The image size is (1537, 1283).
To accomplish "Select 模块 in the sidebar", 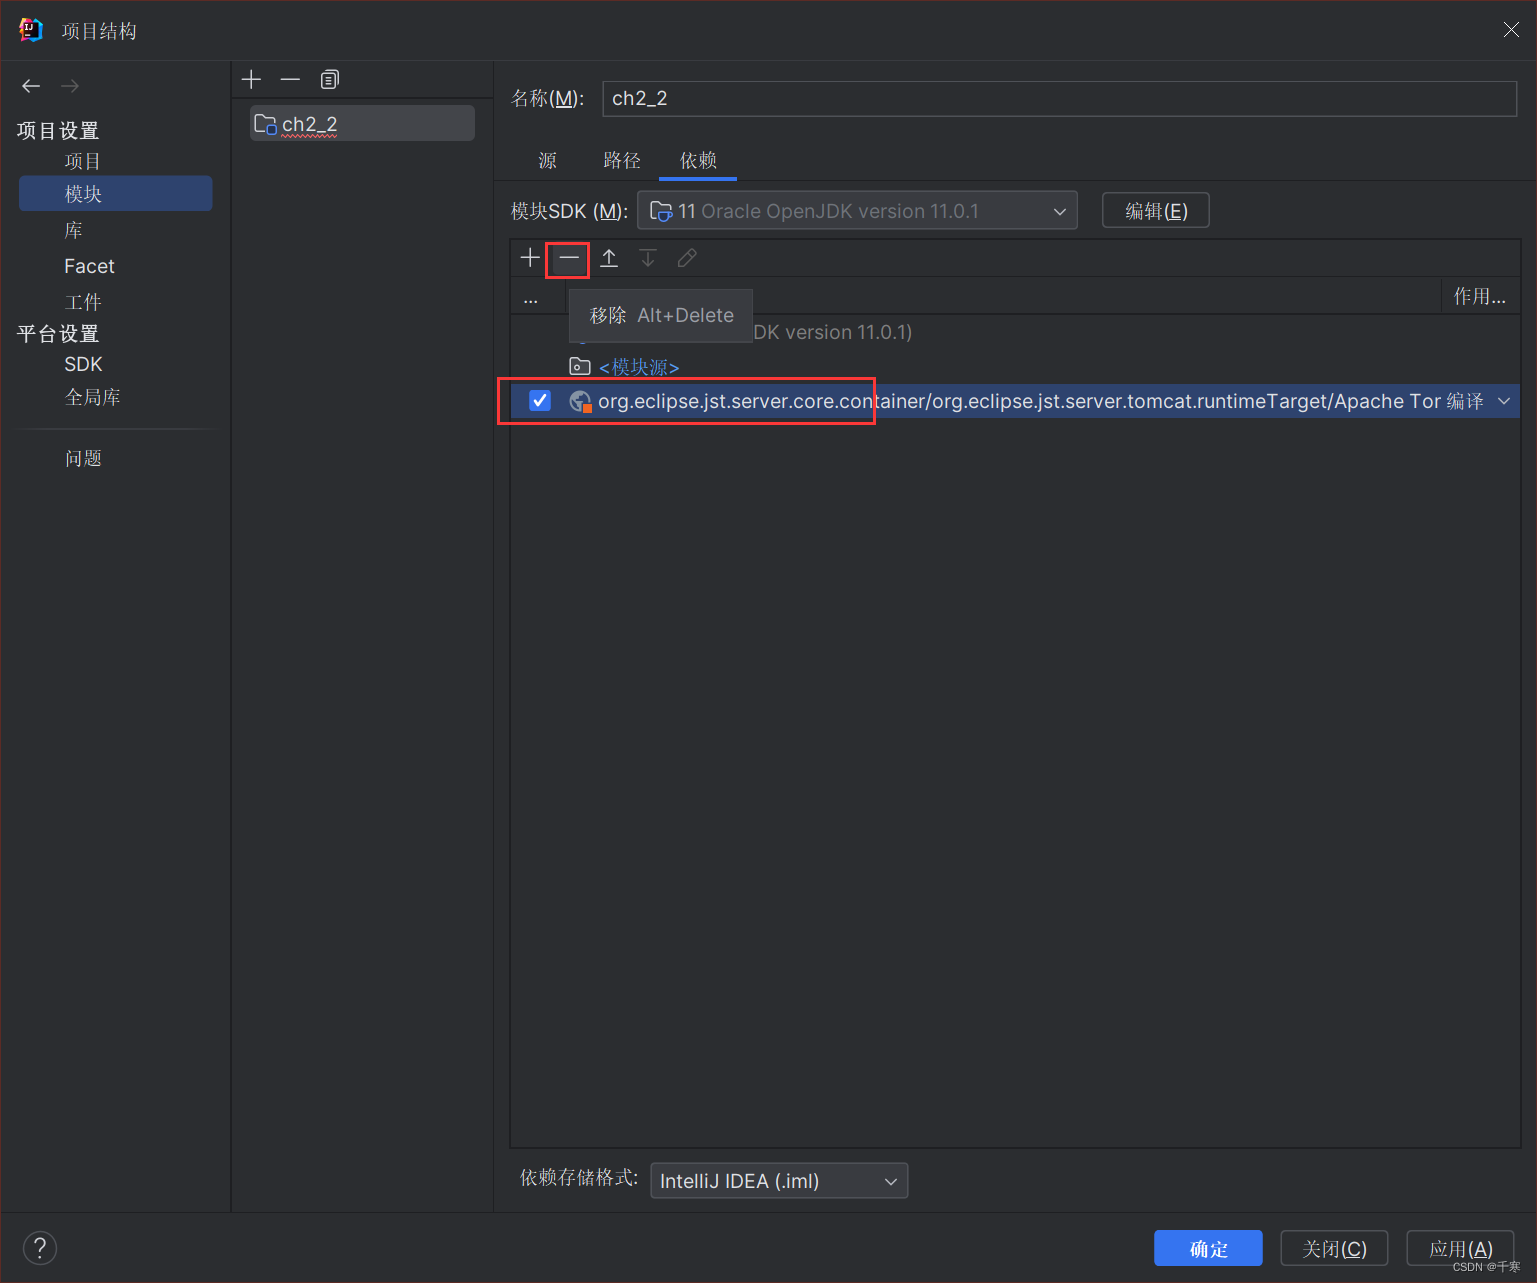I will (x=115, y=193).
